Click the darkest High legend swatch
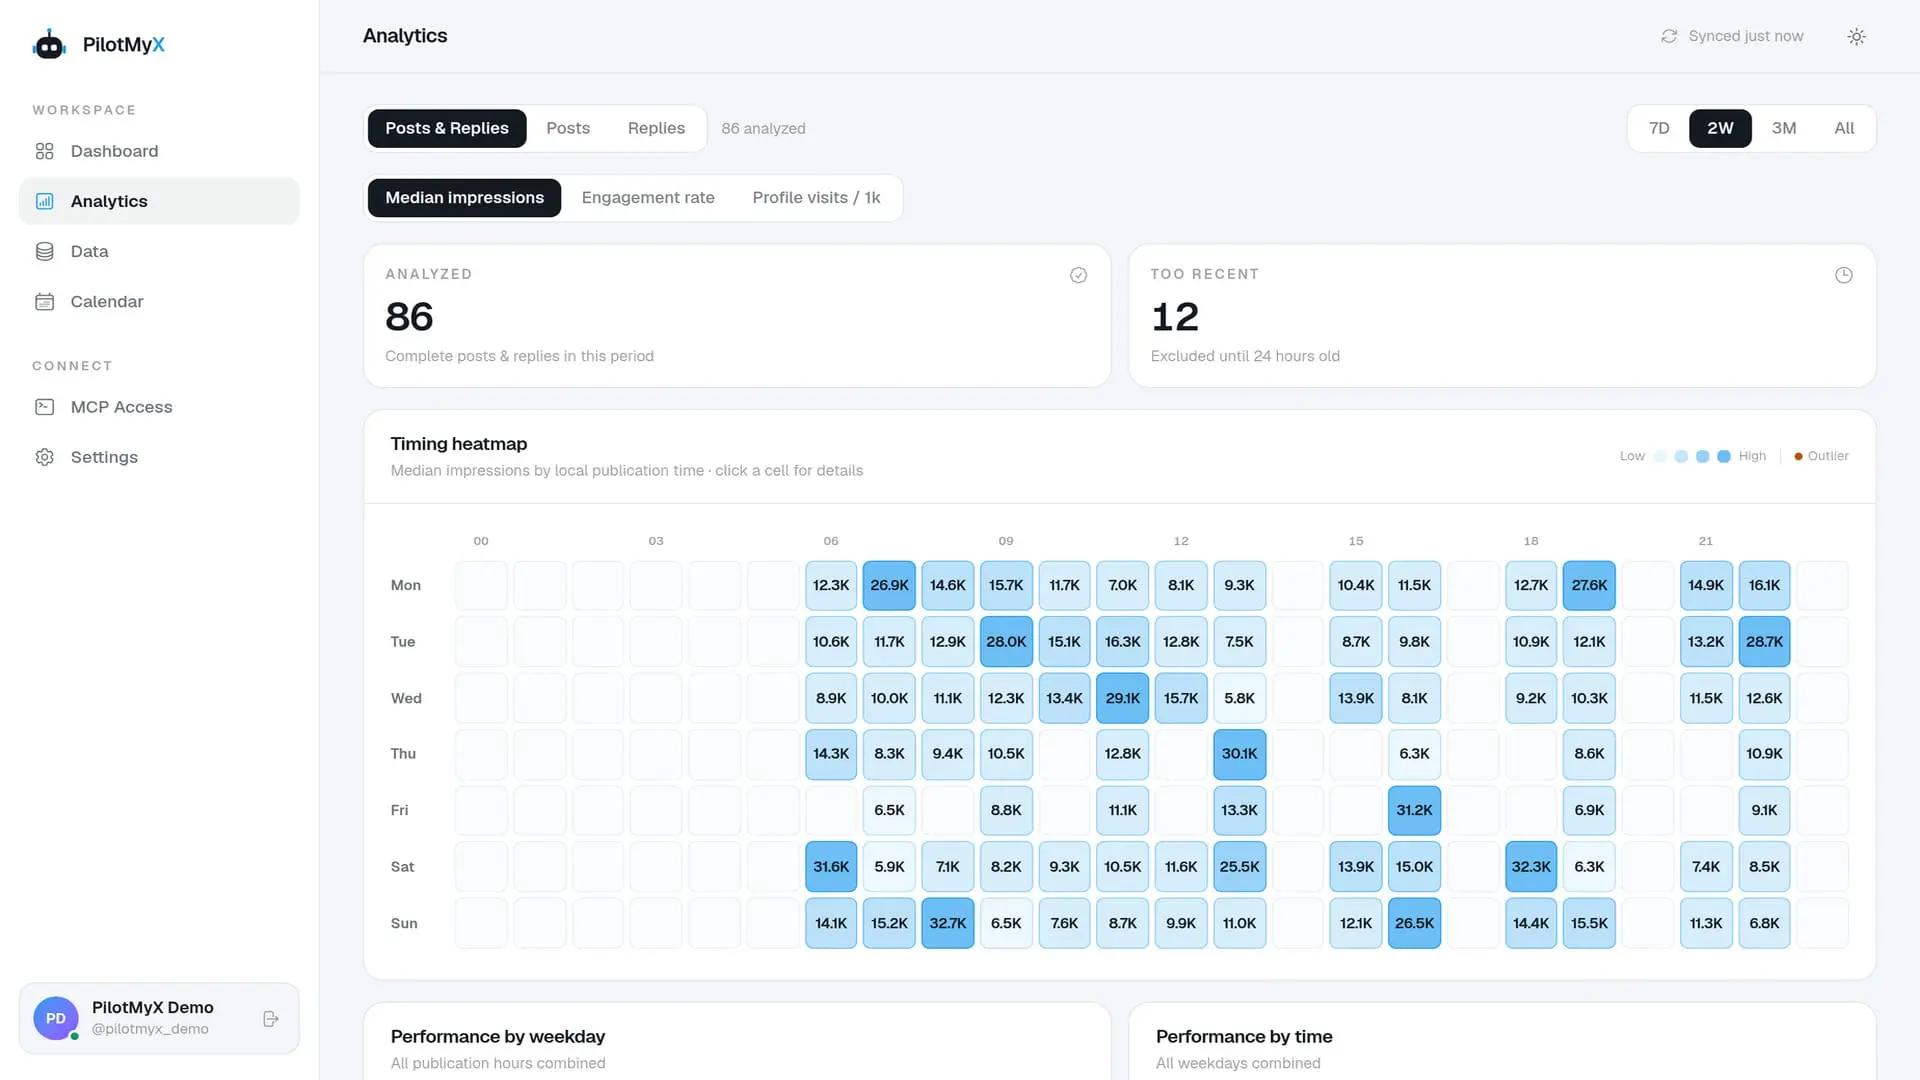 1723,456
